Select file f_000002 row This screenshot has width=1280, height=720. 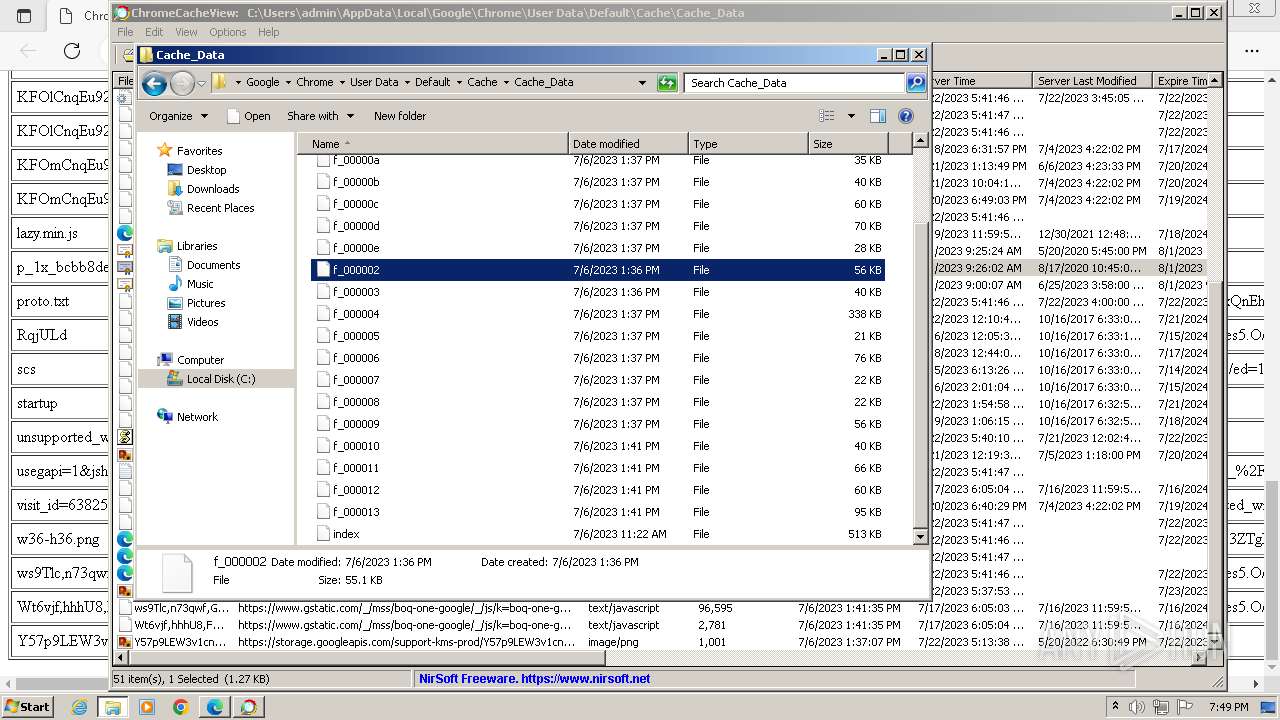pos(598,270)
